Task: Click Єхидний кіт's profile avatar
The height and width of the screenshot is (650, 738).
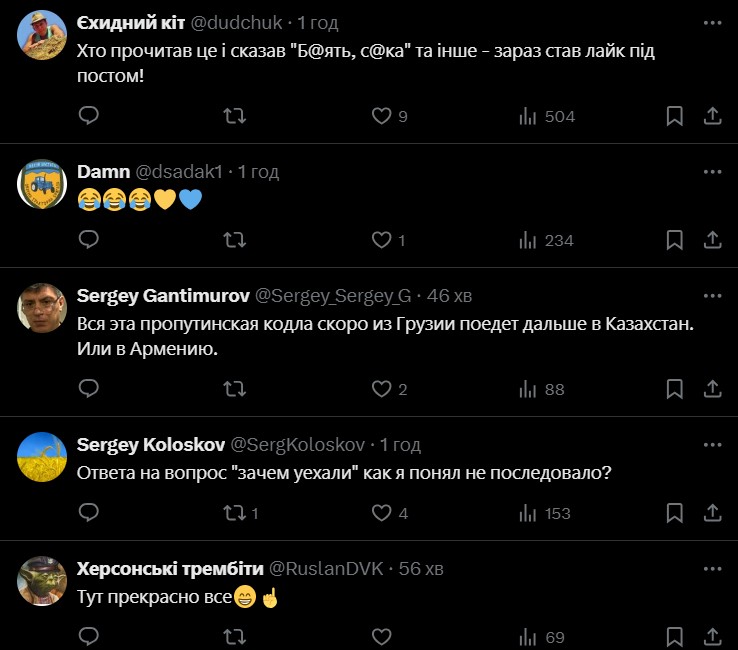Action: point(42,35)
